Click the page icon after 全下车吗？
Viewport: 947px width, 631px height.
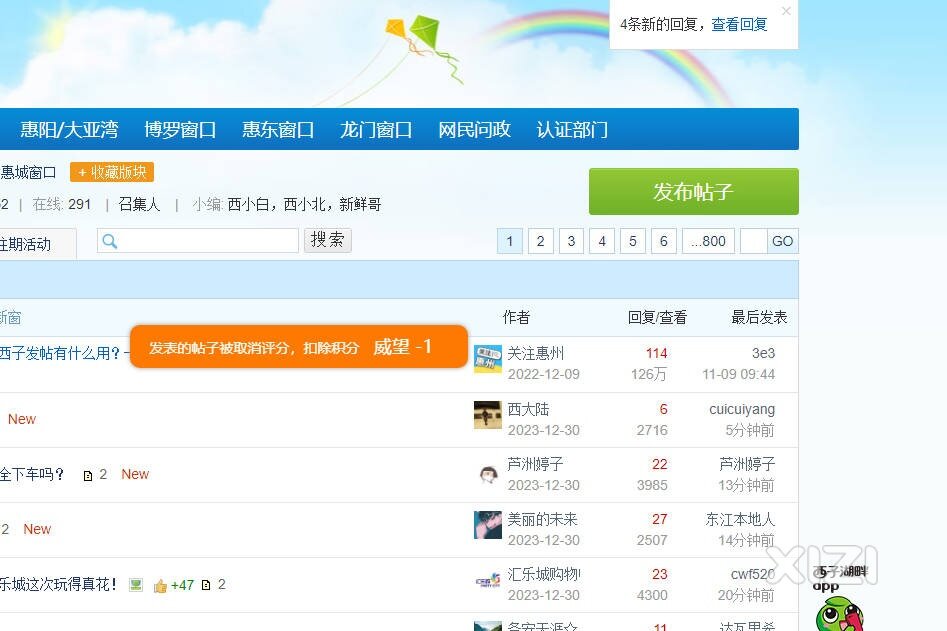[x=88, y=475]
